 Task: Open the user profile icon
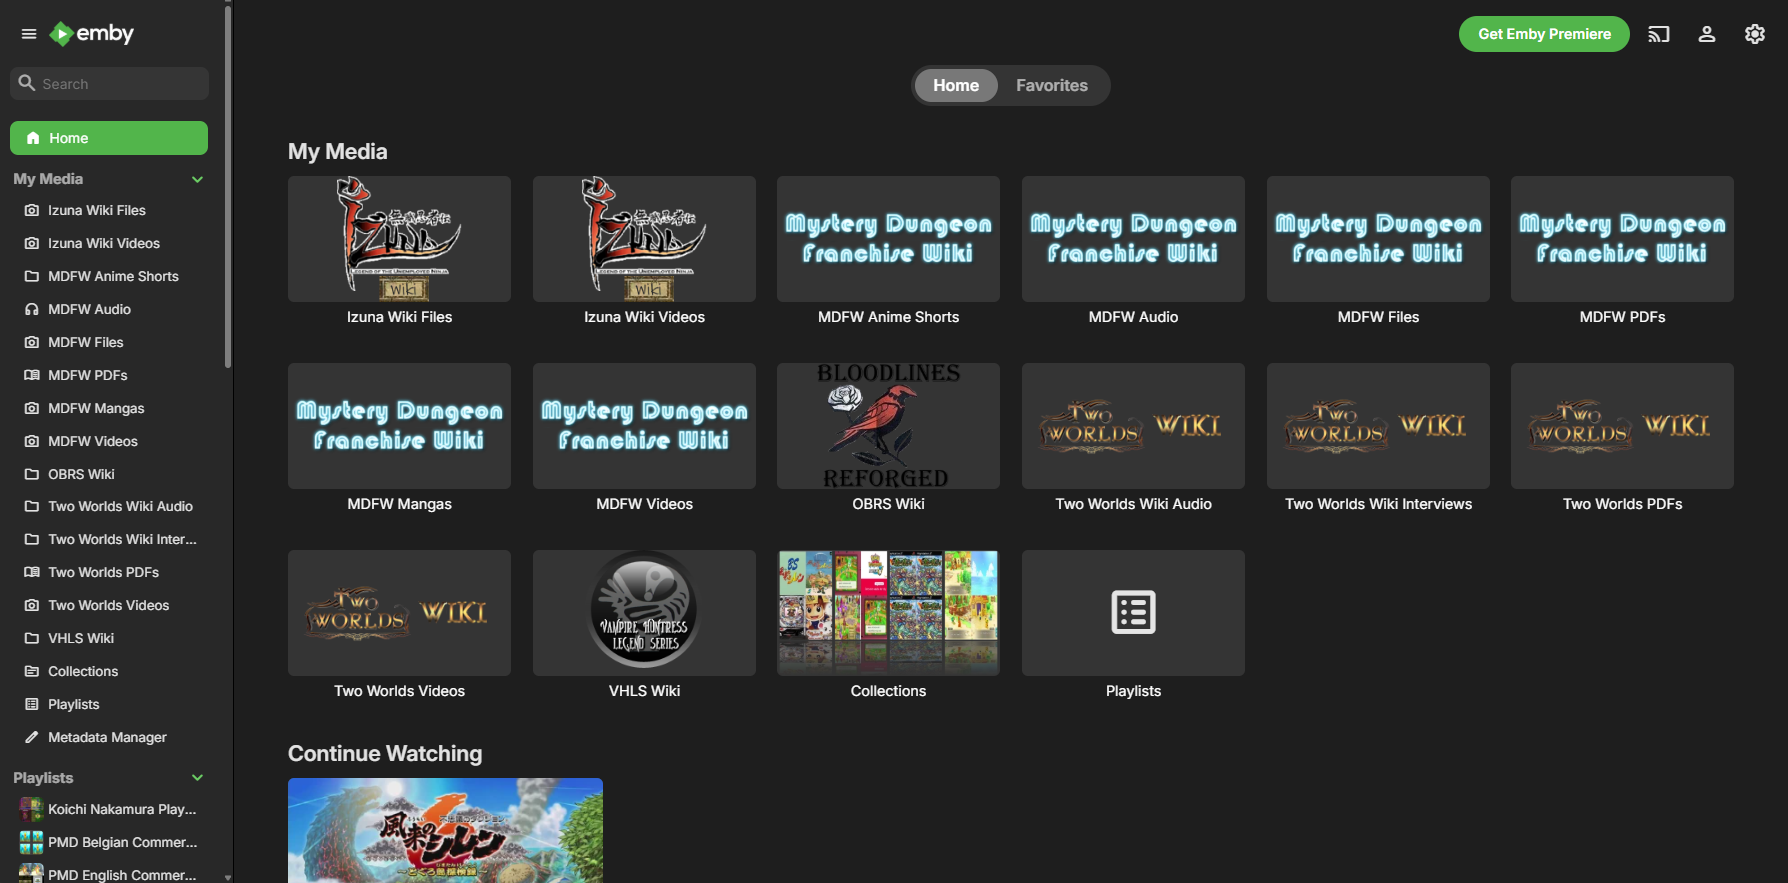coord(1707,34)
